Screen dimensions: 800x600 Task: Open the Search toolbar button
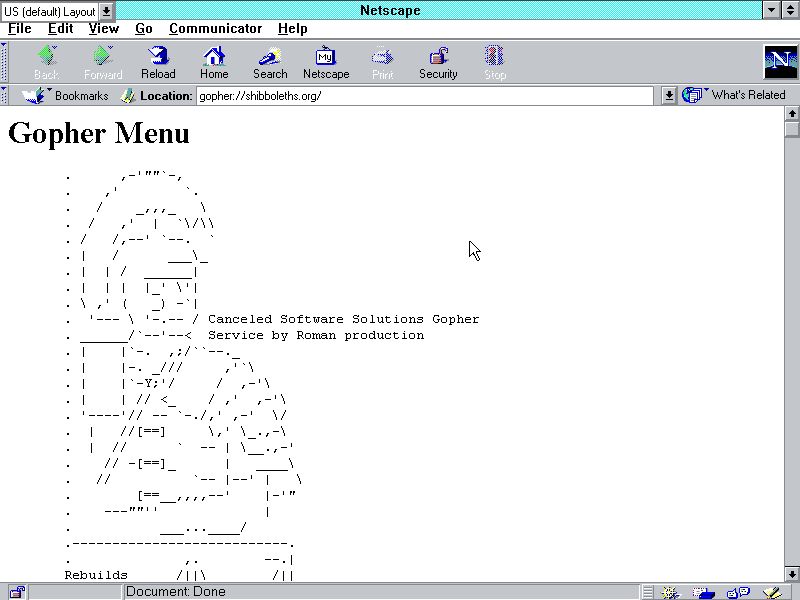[x=270, y=62]
